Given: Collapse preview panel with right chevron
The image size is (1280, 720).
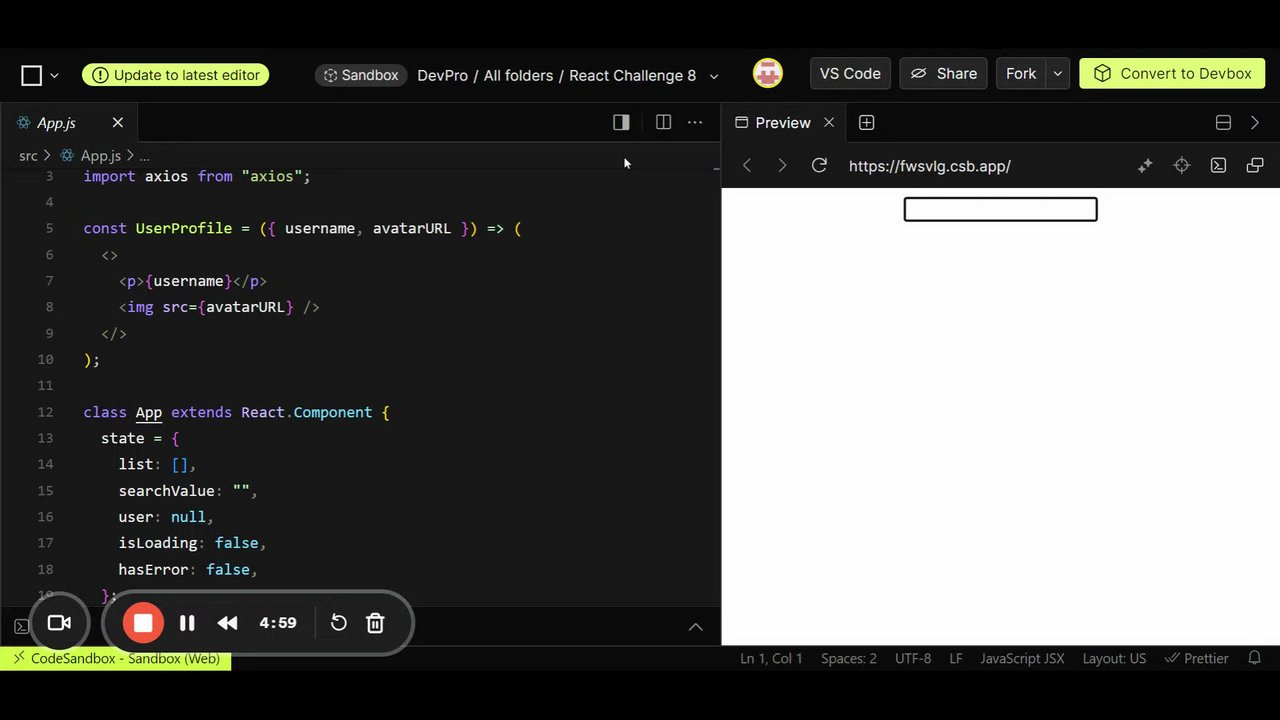Looking at the screenshot, I should [1255, 122].
